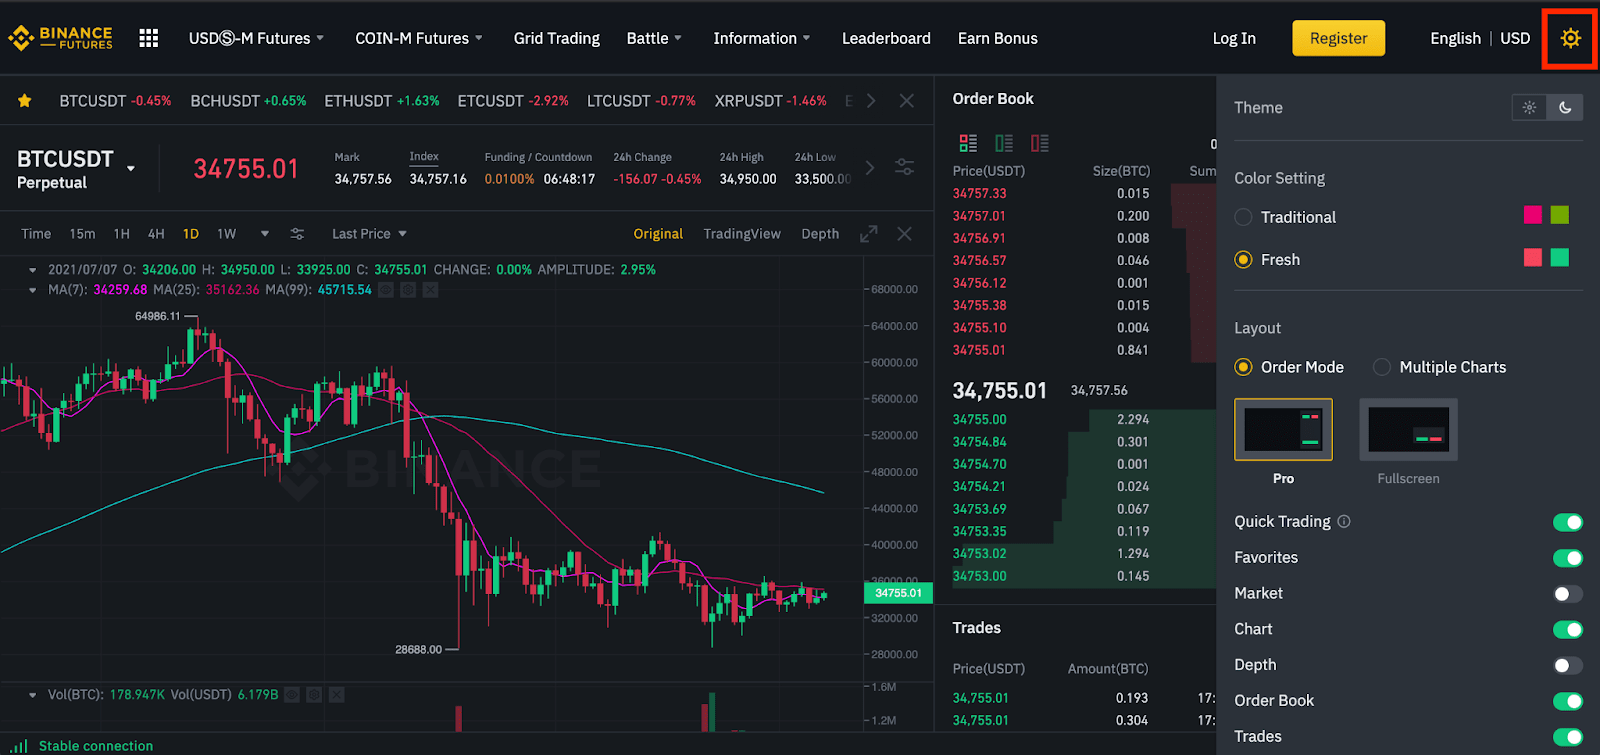Advance favorites ticker list chevron

tap(871, 100)
